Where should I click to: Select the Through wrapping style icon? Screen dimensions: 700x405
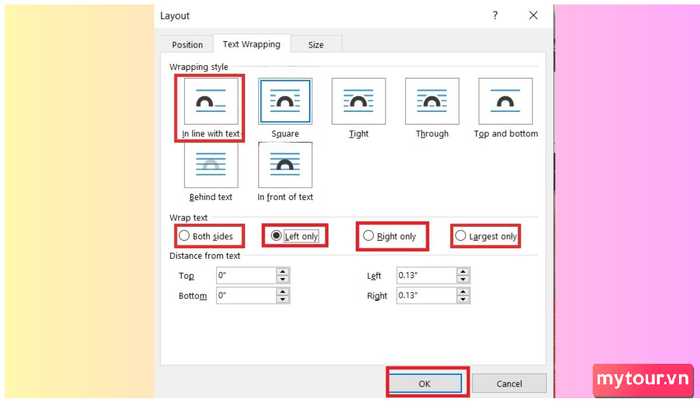(432, 101)
